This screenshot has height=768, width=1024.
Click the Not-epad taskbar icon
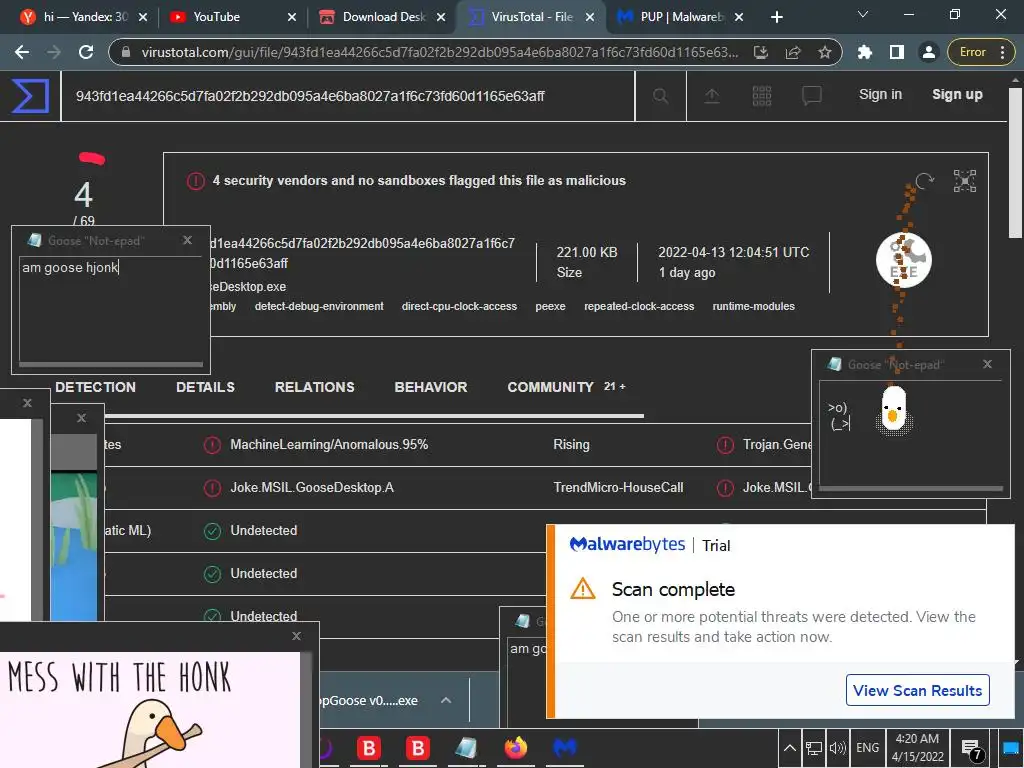(466, 748)
